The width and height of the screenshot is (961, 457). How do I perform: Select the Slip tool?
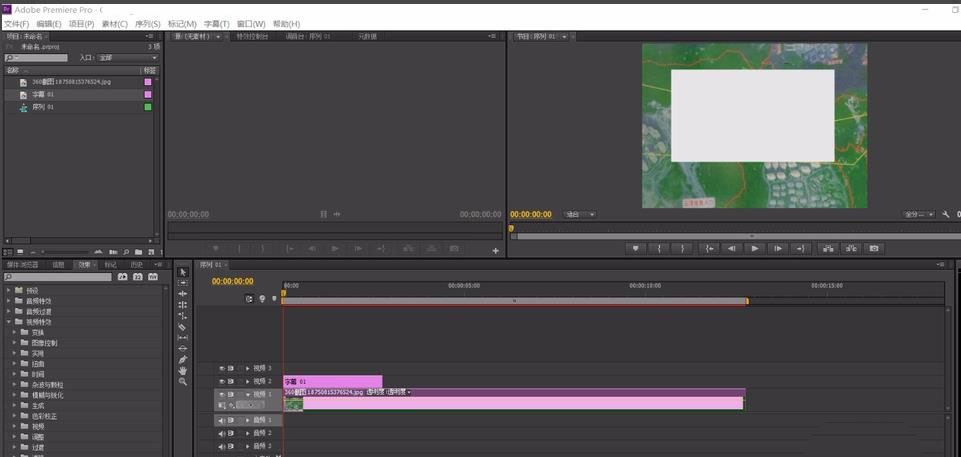[x=183, y=338]
